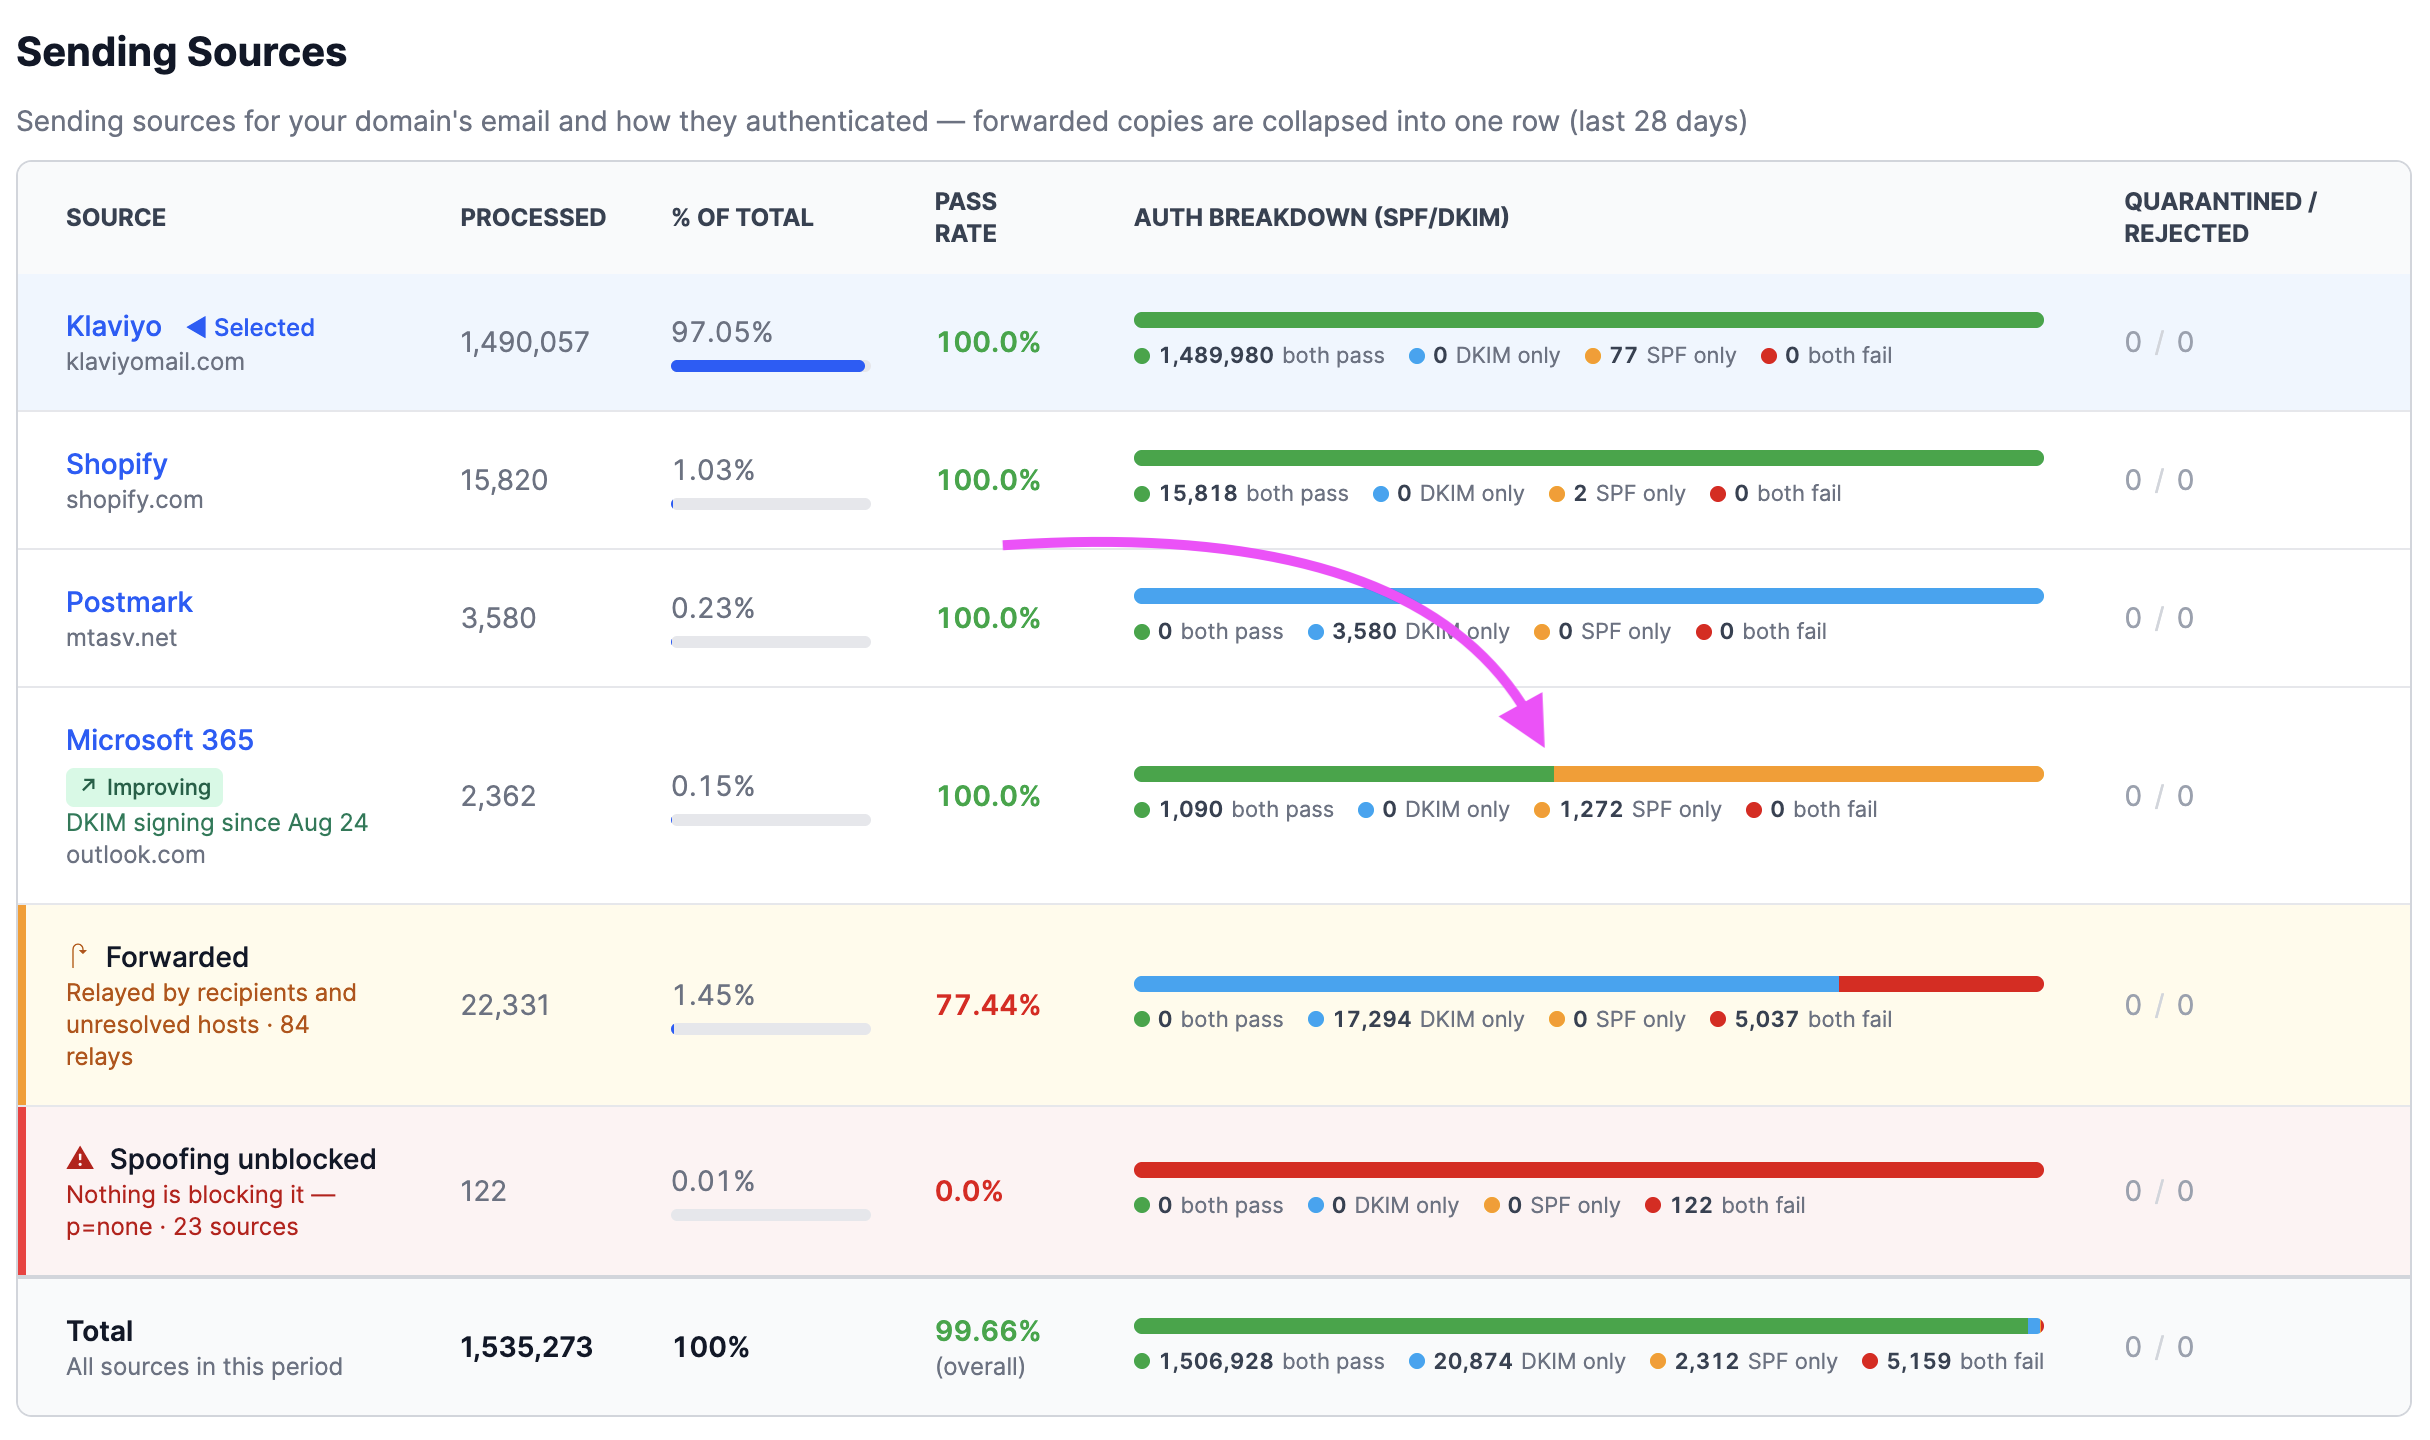
Task: Click the 0 / 0 quarantined value for Forwarded
Action: [2159, 1005]
